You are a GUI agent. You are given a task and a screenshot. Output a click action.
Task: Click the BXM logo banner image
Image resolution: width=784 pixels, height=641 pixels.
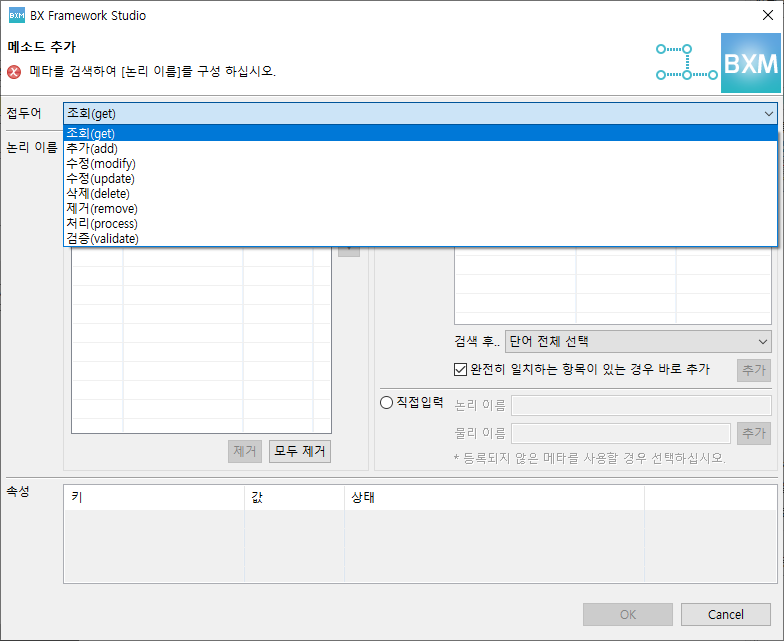750,63
